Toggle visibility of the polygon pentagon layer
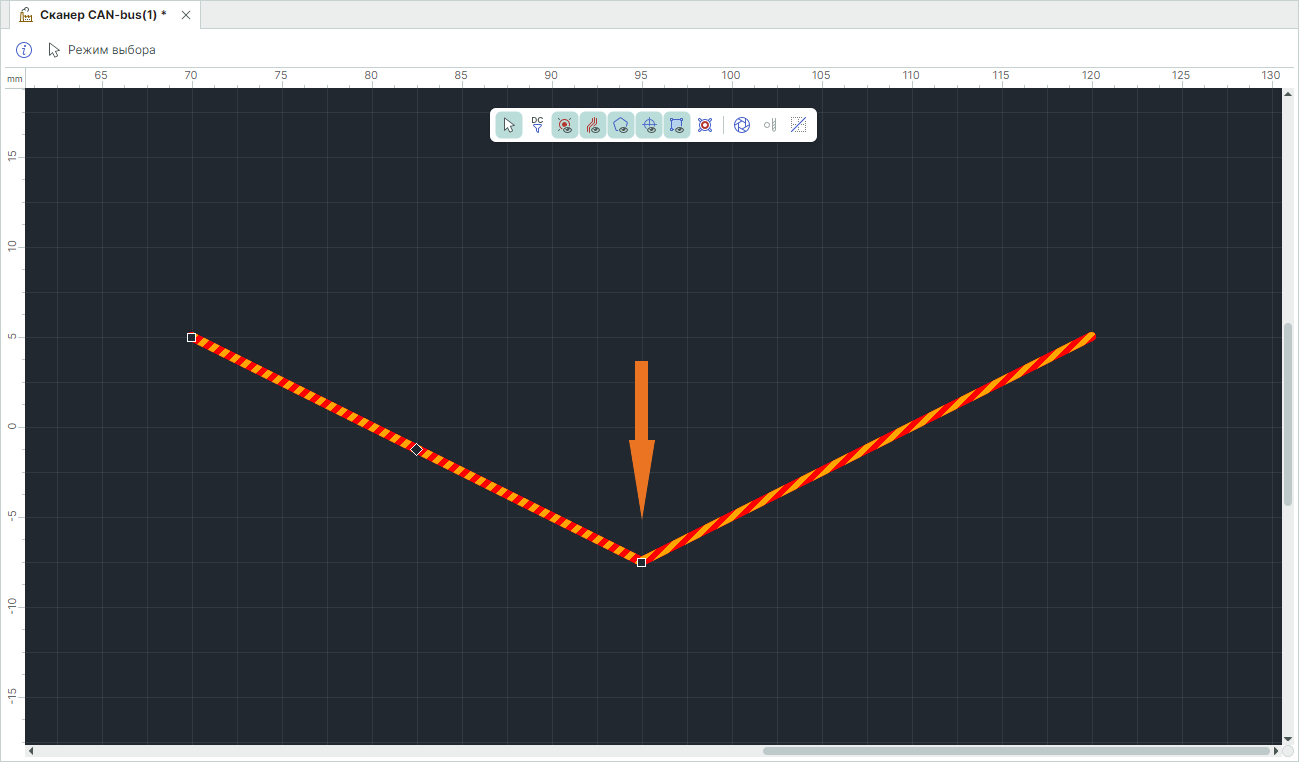1299x762 pixels. [x=621, y=125]
